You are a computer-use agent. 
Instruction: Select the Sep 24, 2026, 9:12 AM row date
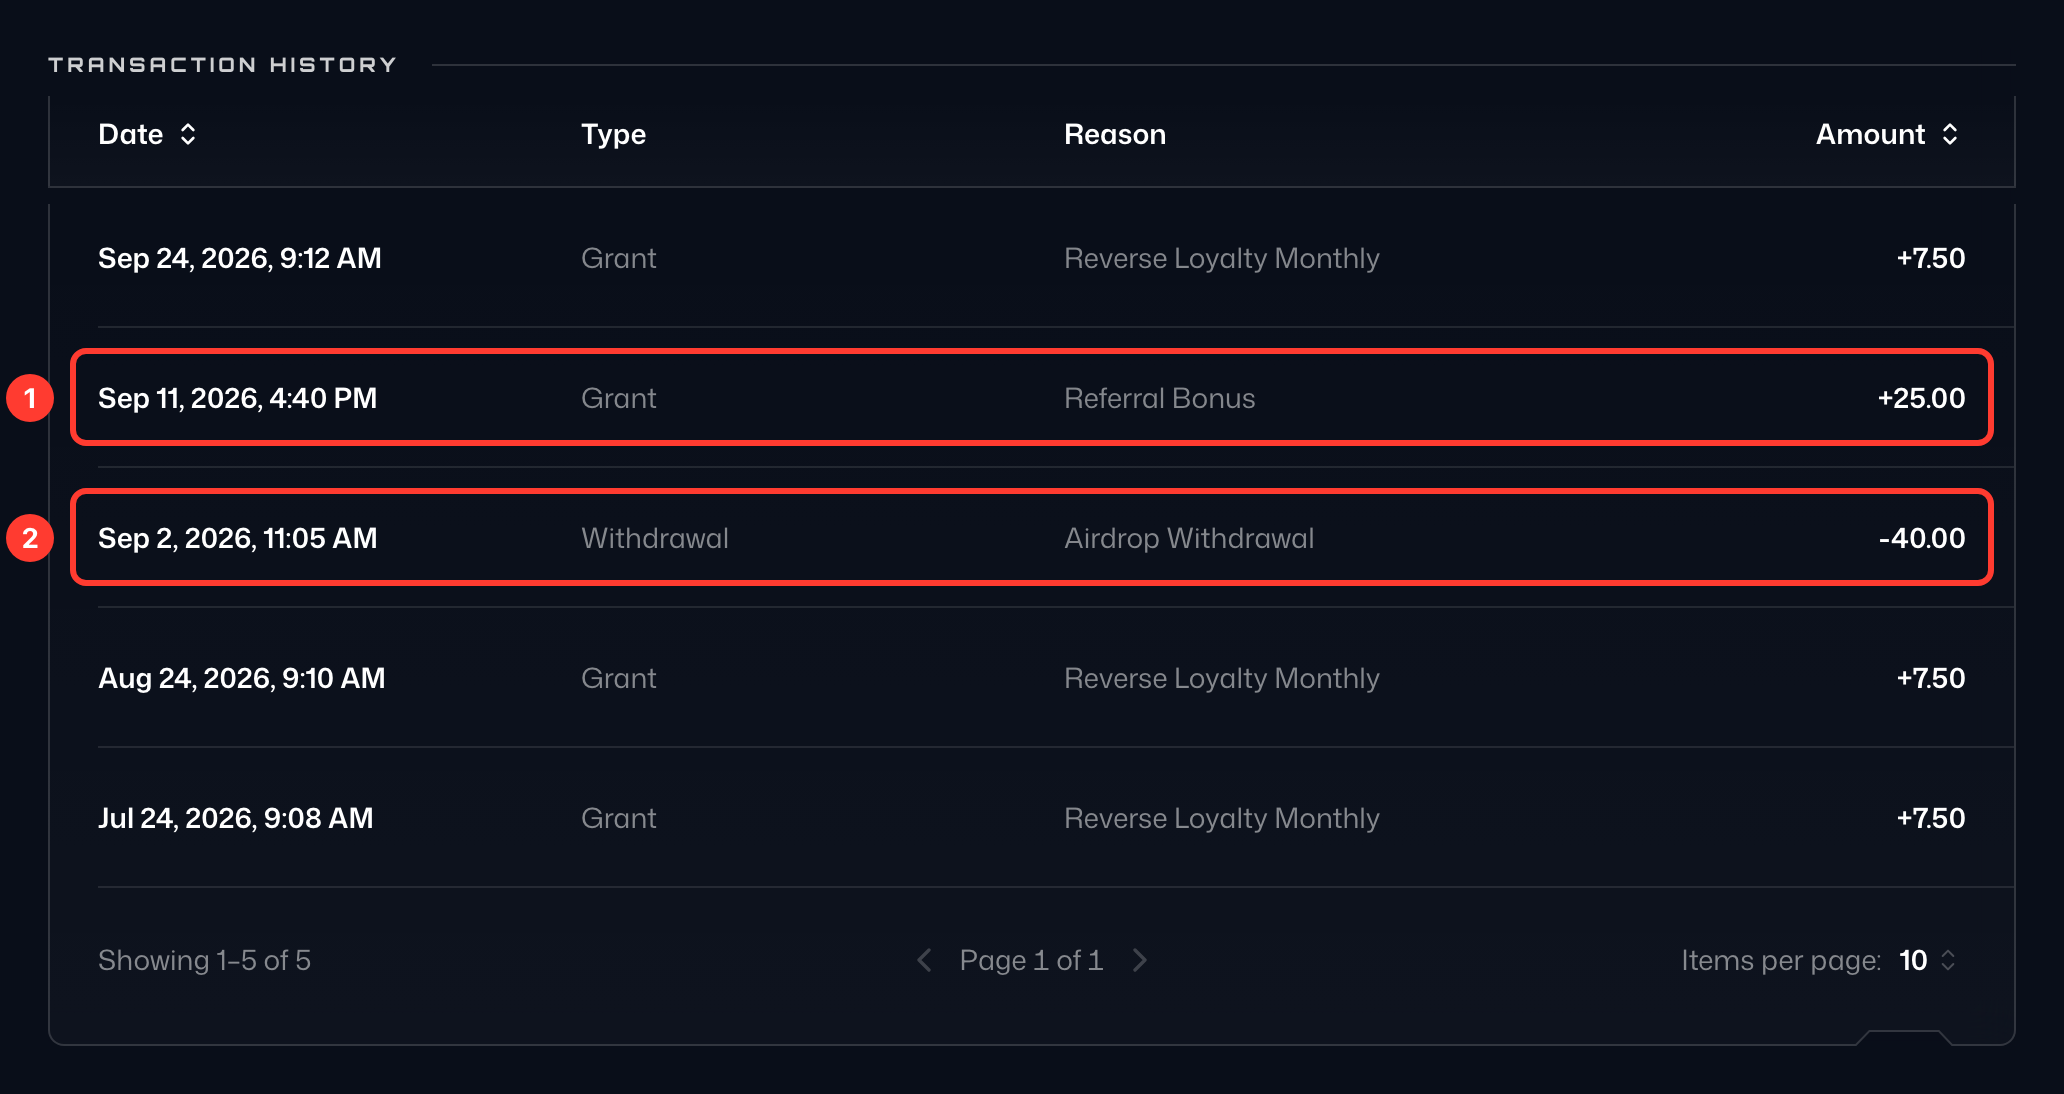[x=240, y=258]
